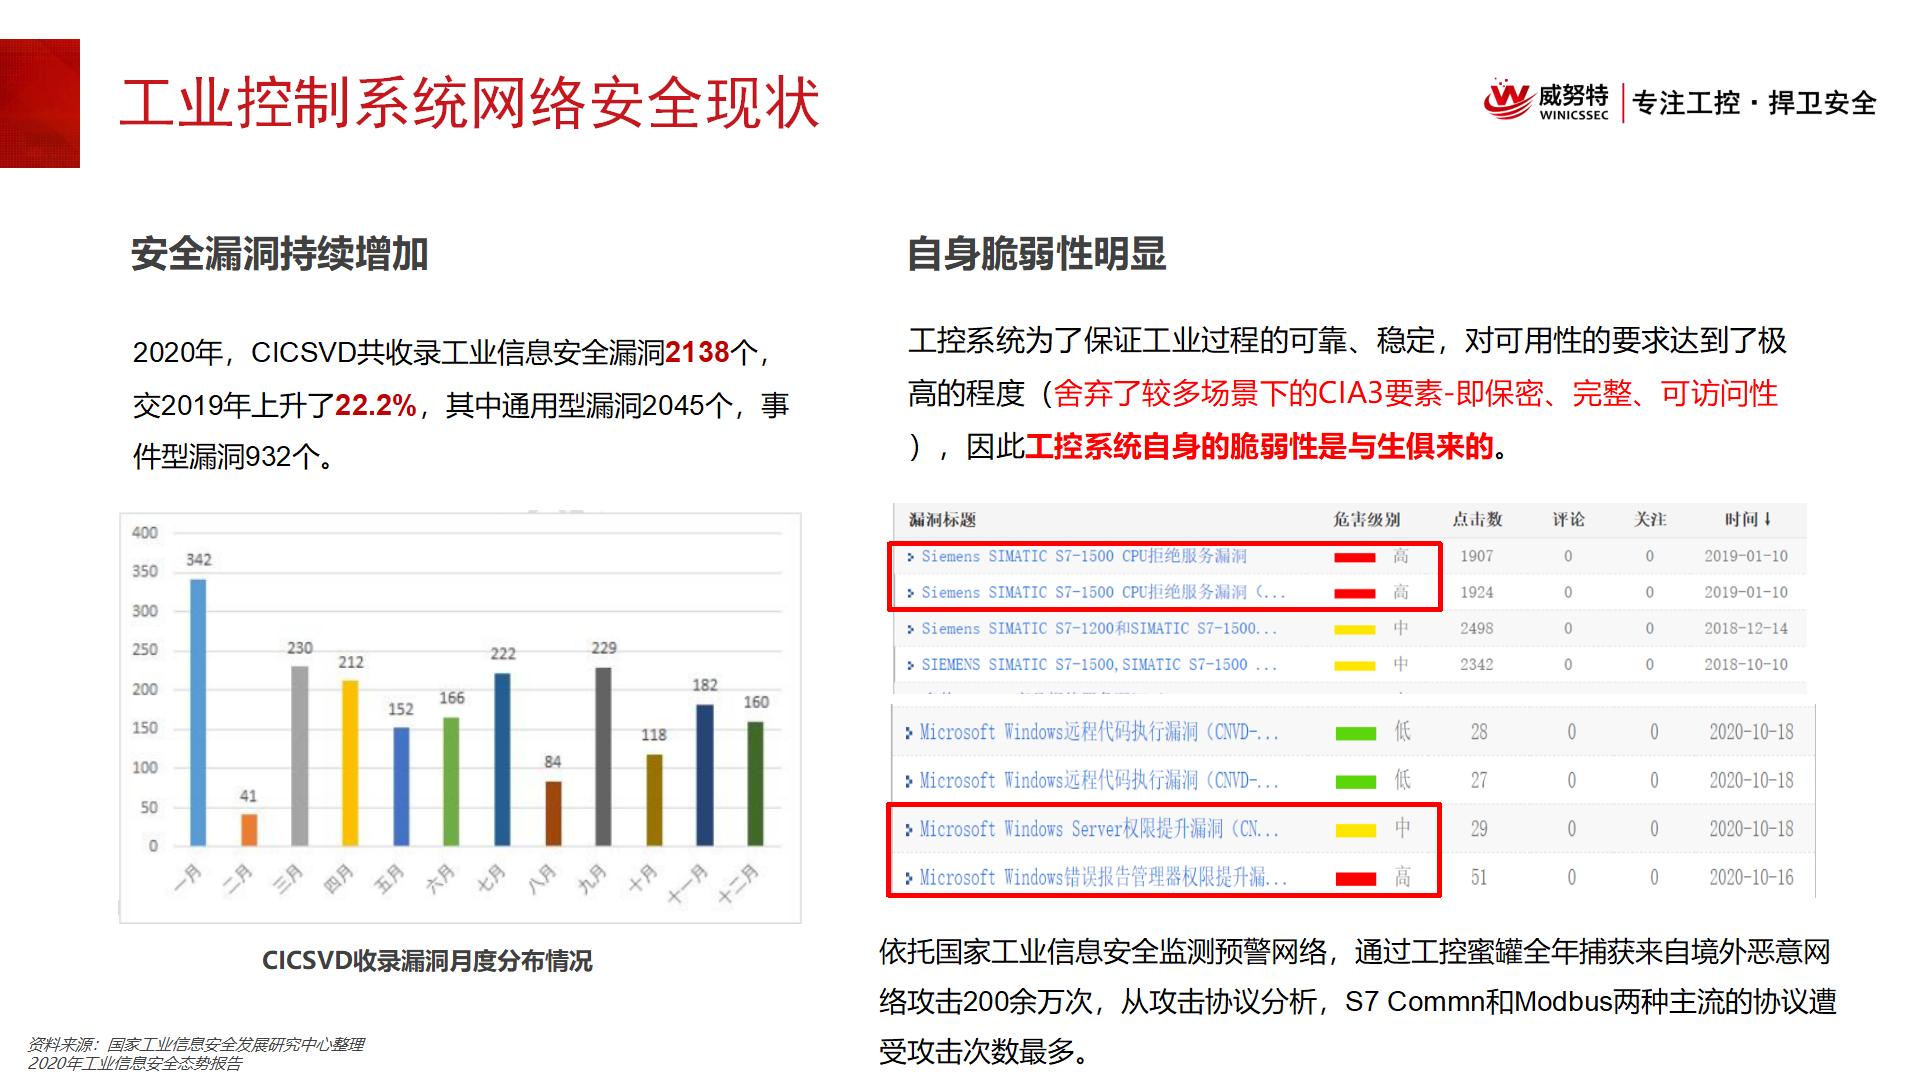This screenshot has height=1080, width=1920.
Task: Click the slide title 工业控制系统网络安全现状
Action: click(470, 102)
